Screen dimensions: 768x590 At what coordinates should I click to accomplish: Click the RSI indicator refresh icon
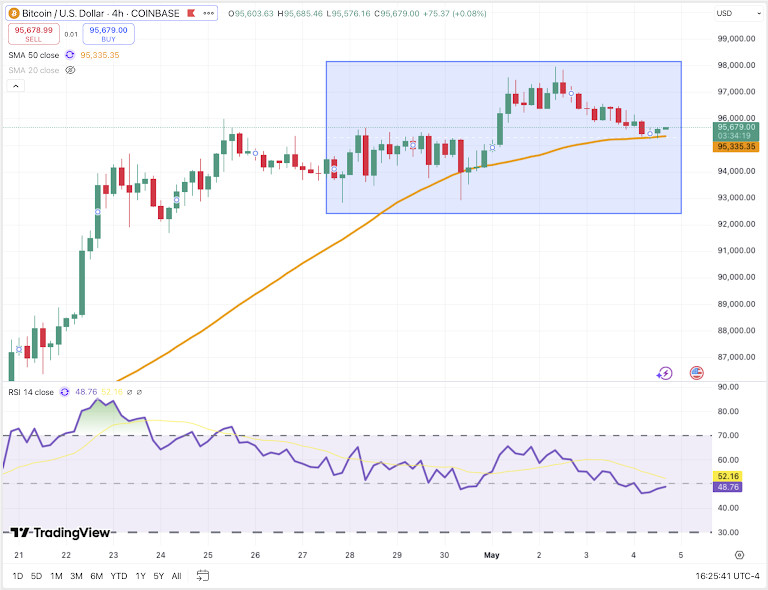[64, 392]
